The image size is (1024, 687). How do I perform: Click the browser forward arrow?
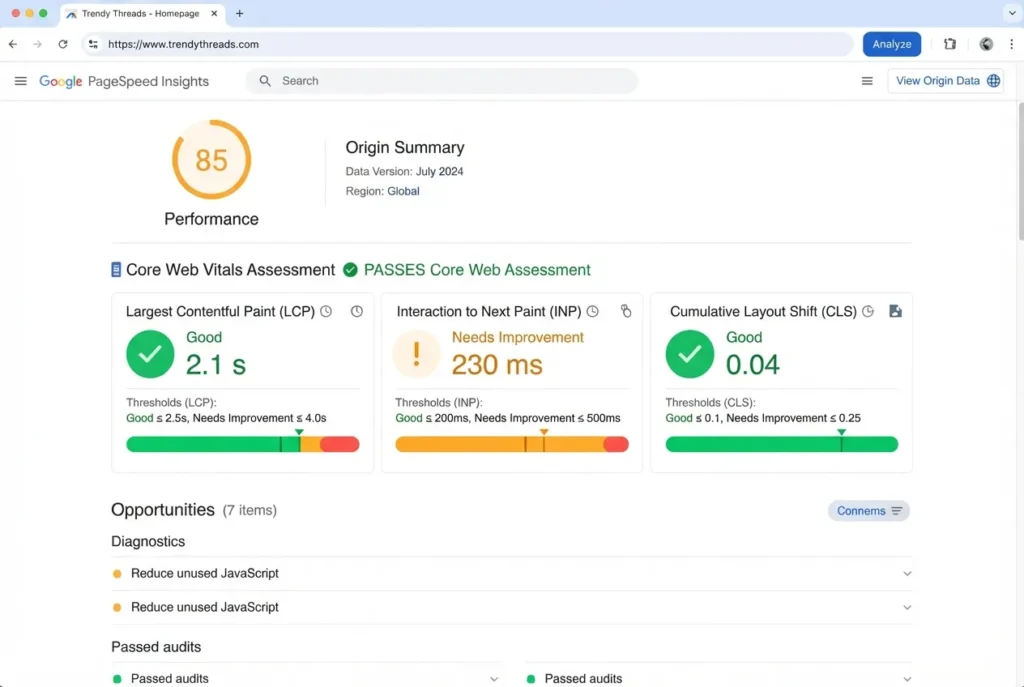tap(38, 44)
